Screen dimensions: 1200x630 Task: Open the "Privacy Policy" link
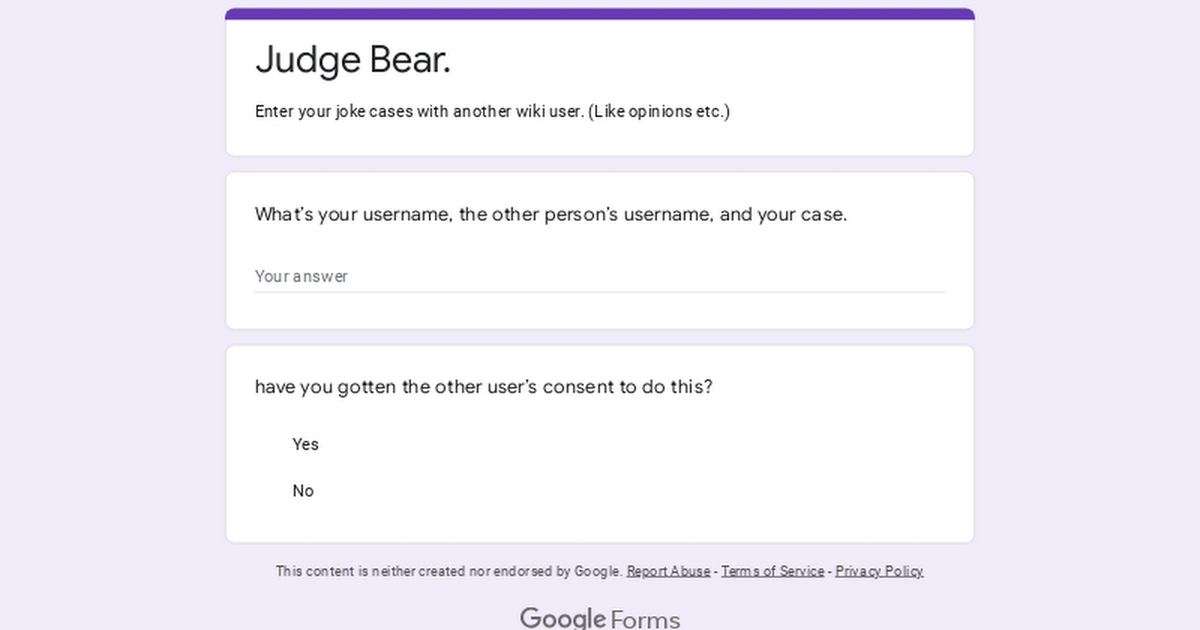[879, 571]
